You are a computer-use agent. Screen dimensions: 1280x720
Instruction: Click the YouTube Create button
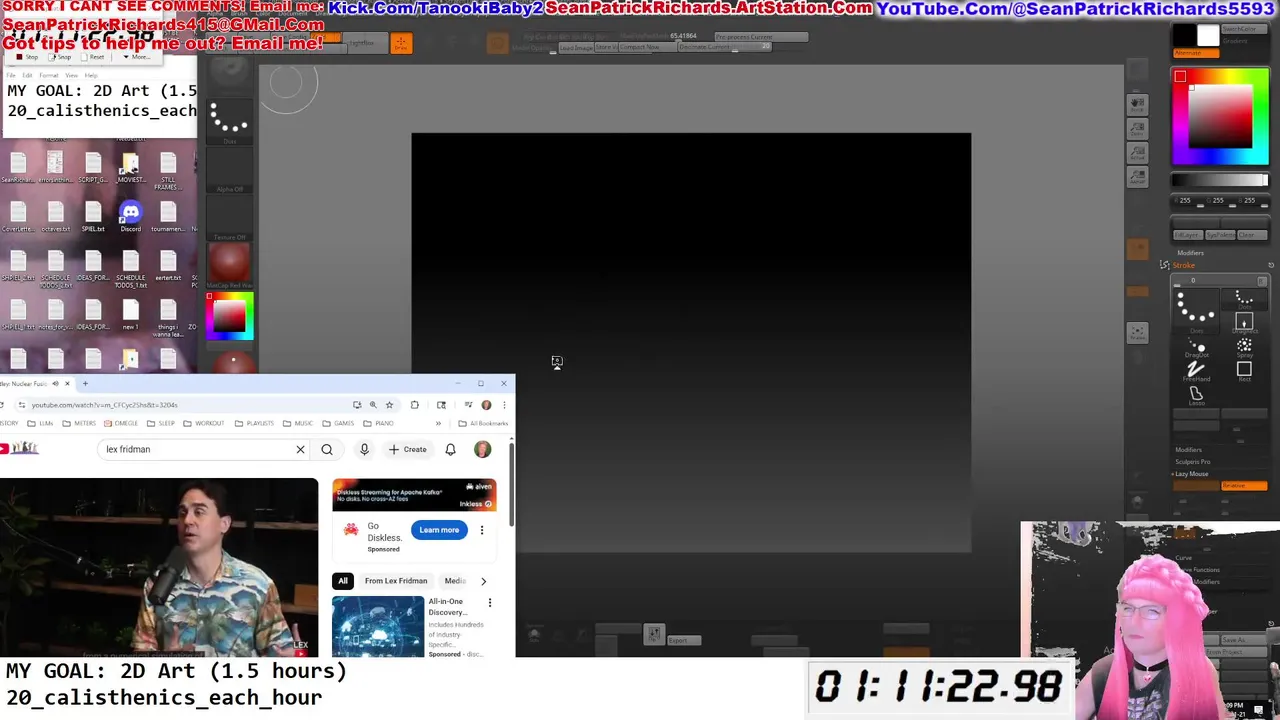408,450
